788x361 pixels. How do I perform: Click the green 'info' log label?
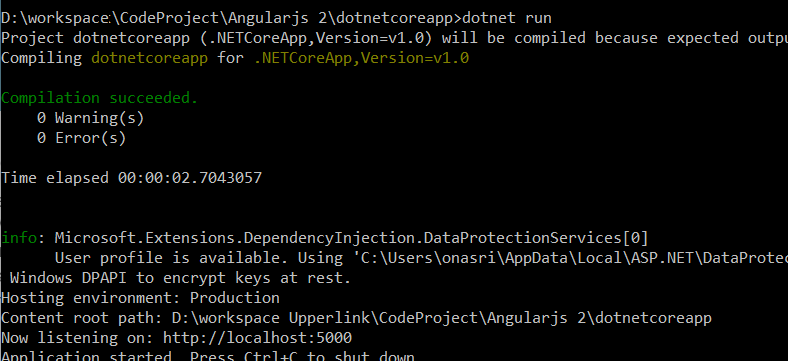(x=19, y=237)
